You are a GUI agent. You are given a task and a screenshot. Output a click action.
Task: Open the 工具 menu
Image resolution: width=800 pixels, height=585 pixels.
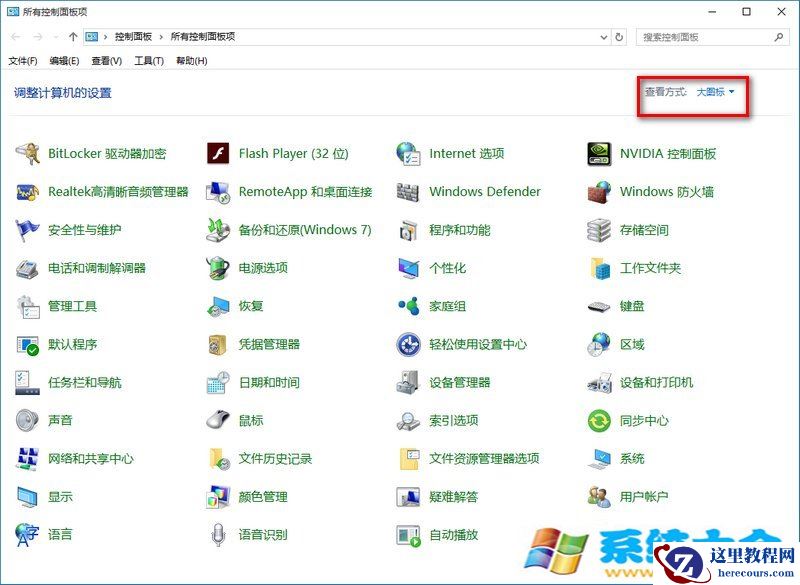tap(149, 60)
